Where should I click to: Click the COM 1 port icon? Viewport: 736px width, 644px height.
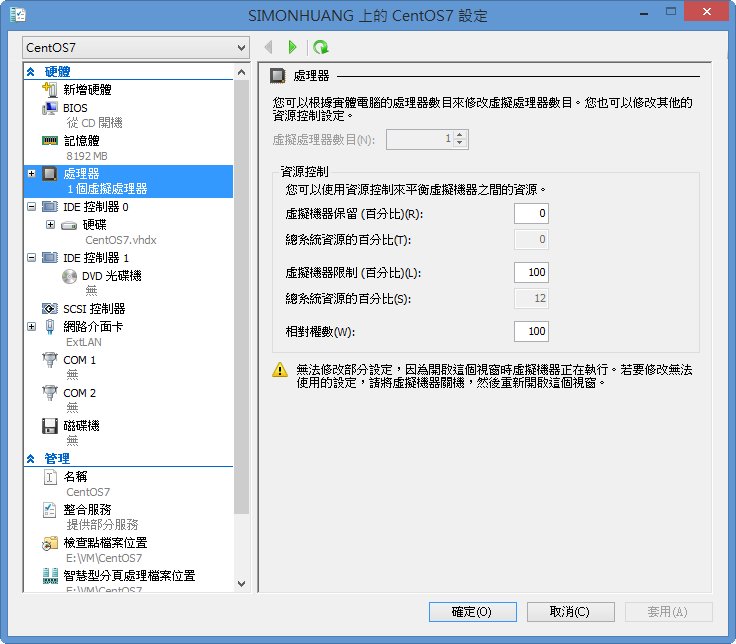pos(50,360)
